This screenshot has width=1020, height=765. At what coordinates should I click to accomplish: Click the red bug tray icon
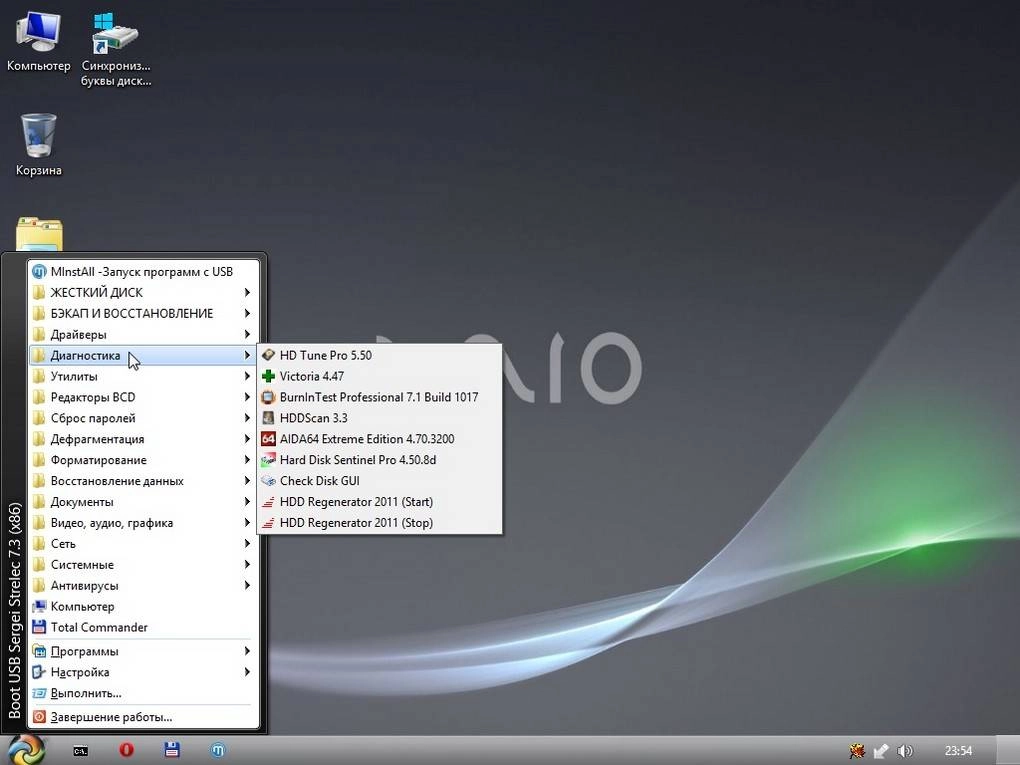point(857,751)
